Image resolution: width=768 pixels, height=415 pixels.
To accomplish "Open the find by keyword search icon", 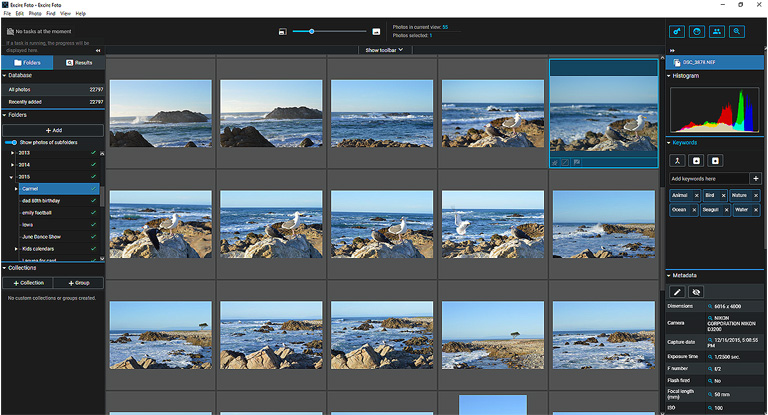I will tap(677, 32).
